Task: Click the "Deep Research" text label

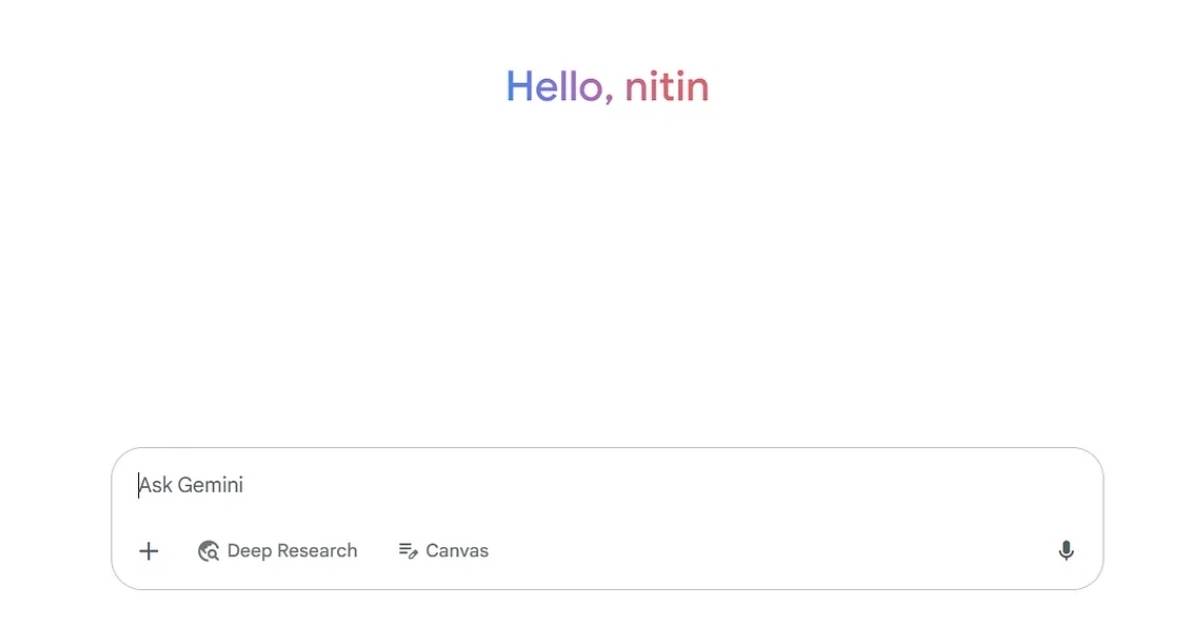Action: click(292, 551)
